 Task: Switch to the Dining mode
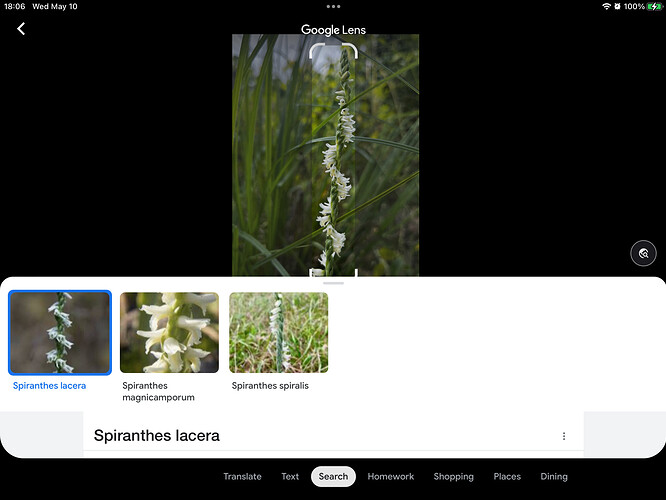pyautogui.click(x=554, y=477)
